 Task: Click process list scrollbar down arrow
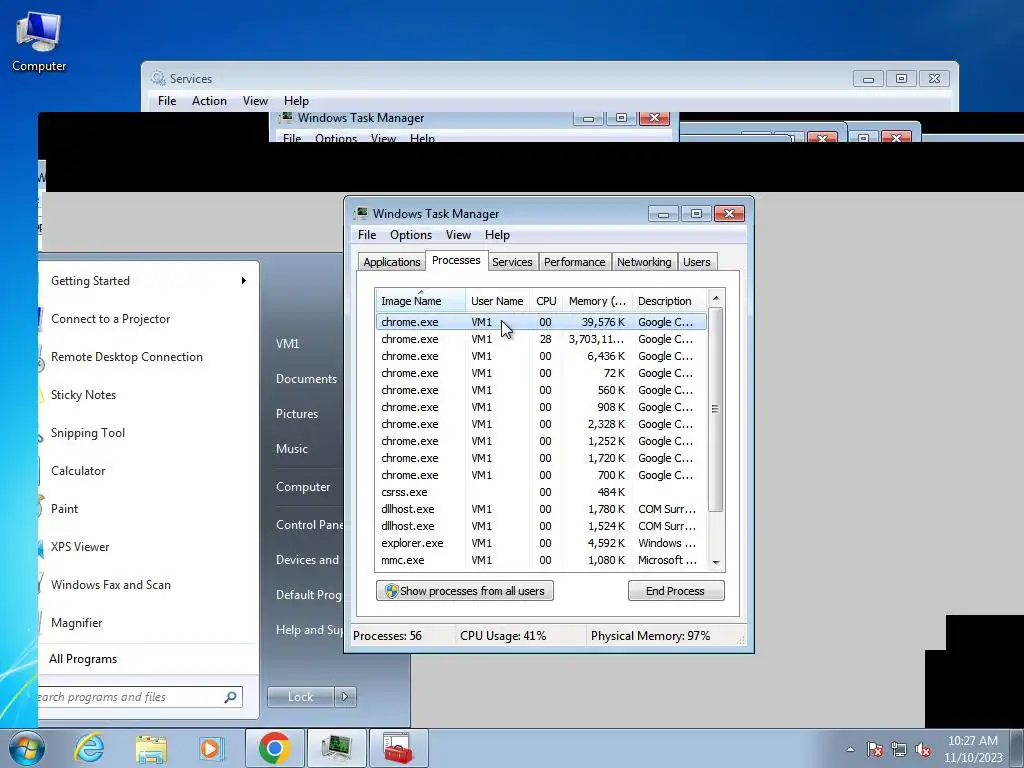[716, 562]
